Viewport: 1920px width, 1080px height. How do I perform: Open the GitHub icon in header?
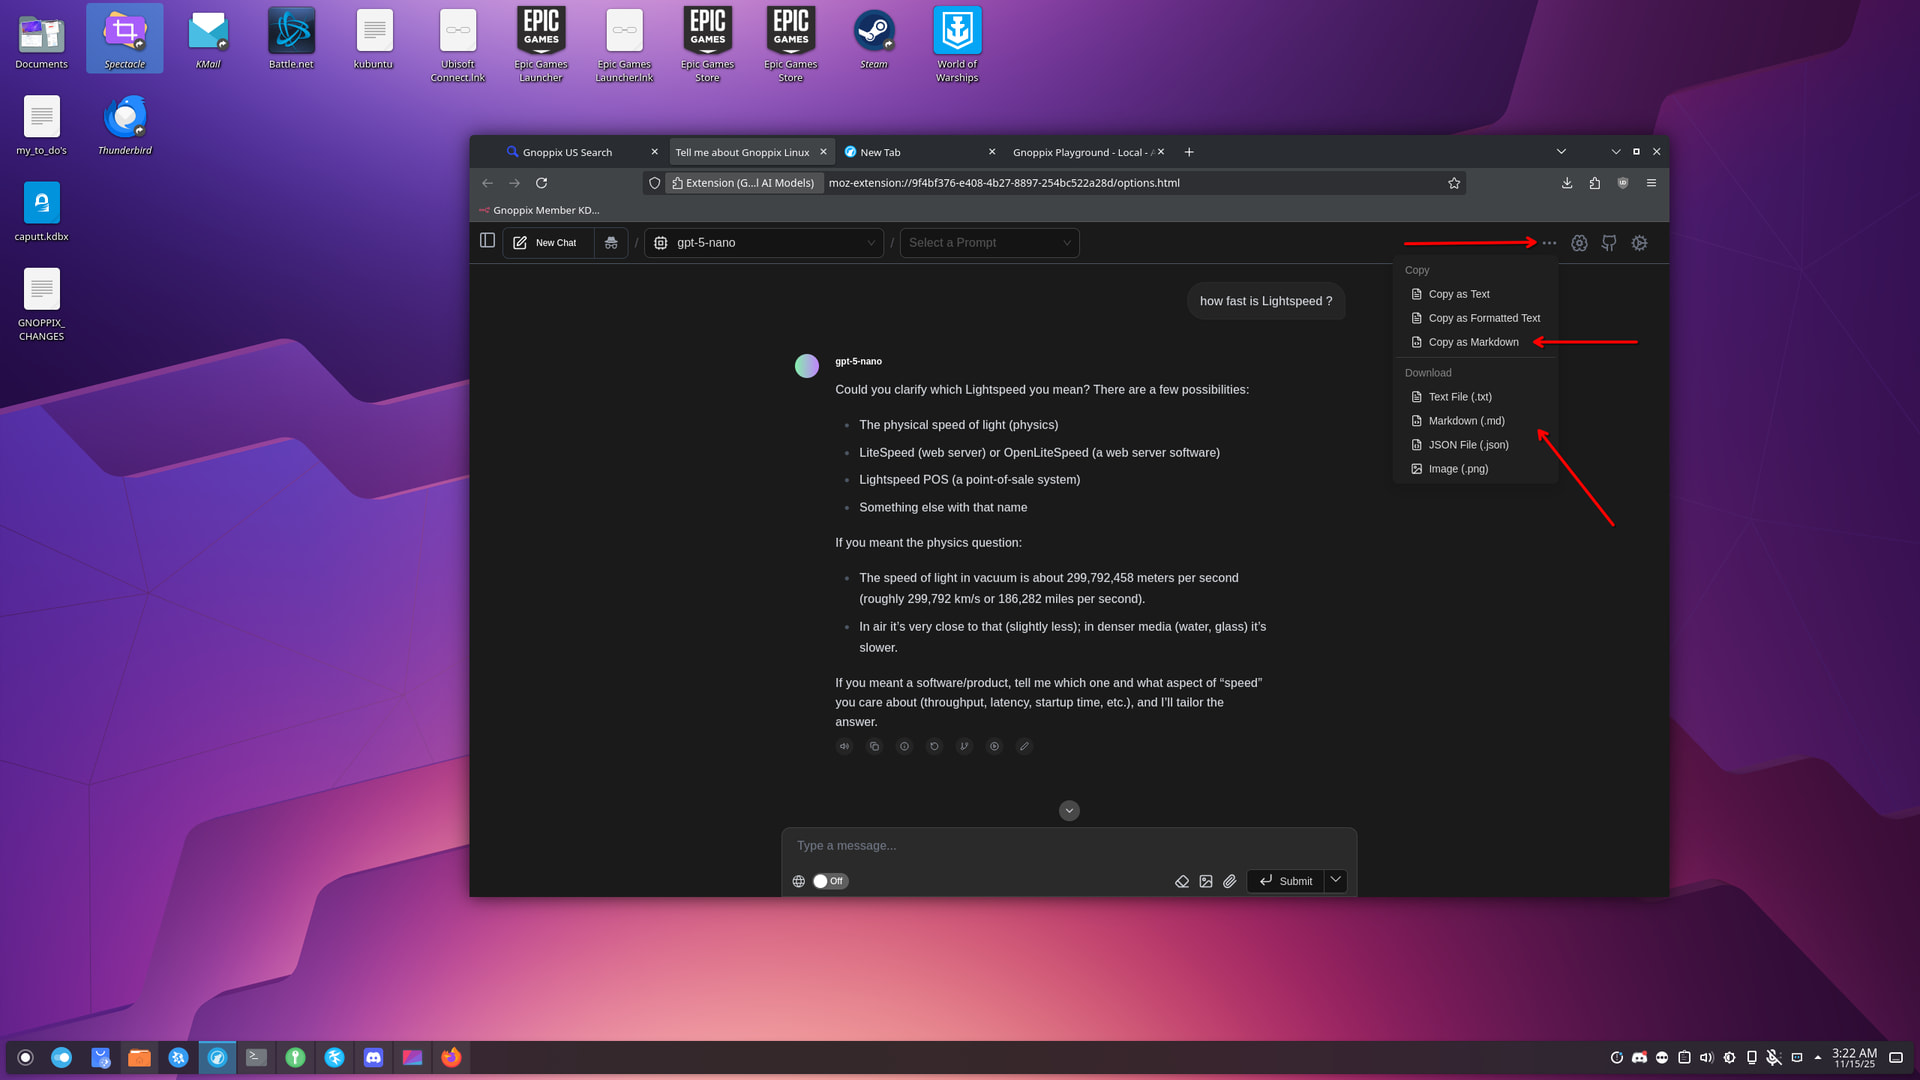(1609, 243)
